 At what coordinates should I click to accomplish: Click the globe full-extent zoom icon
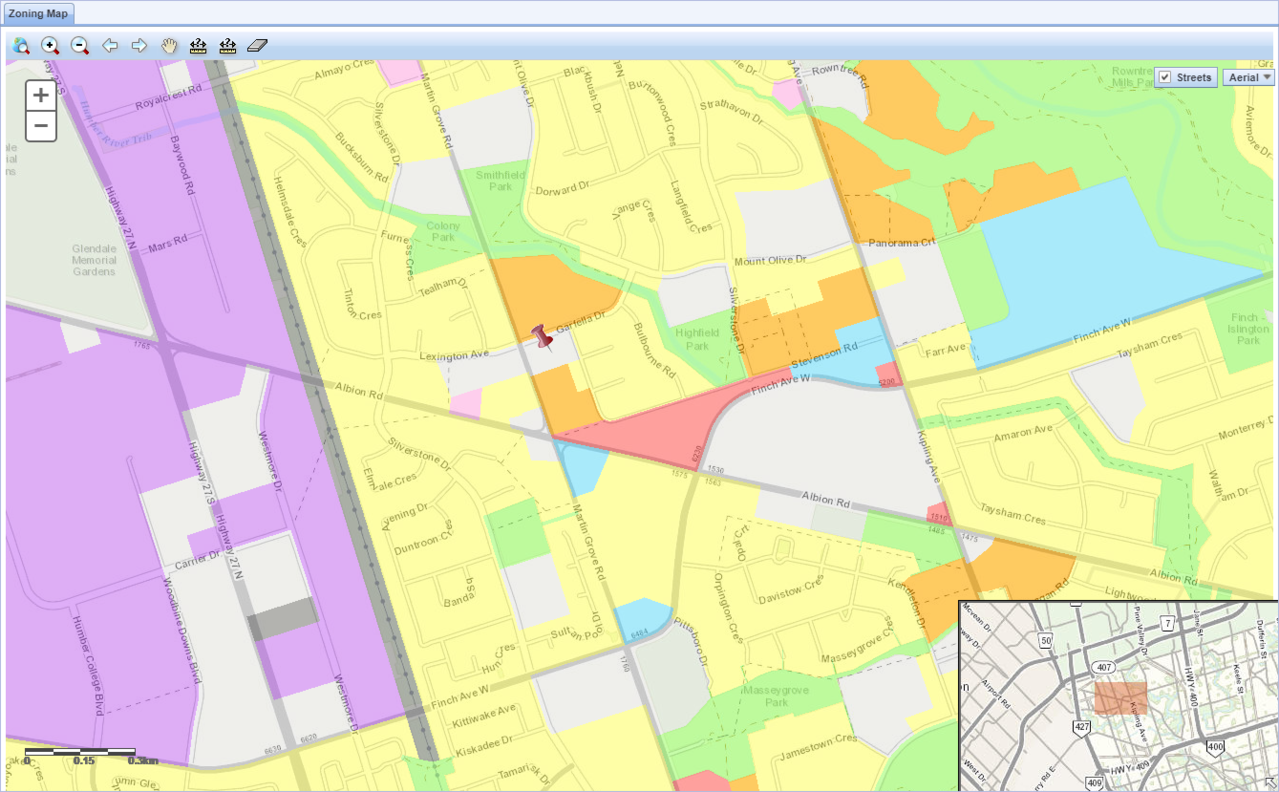(21, 46)
